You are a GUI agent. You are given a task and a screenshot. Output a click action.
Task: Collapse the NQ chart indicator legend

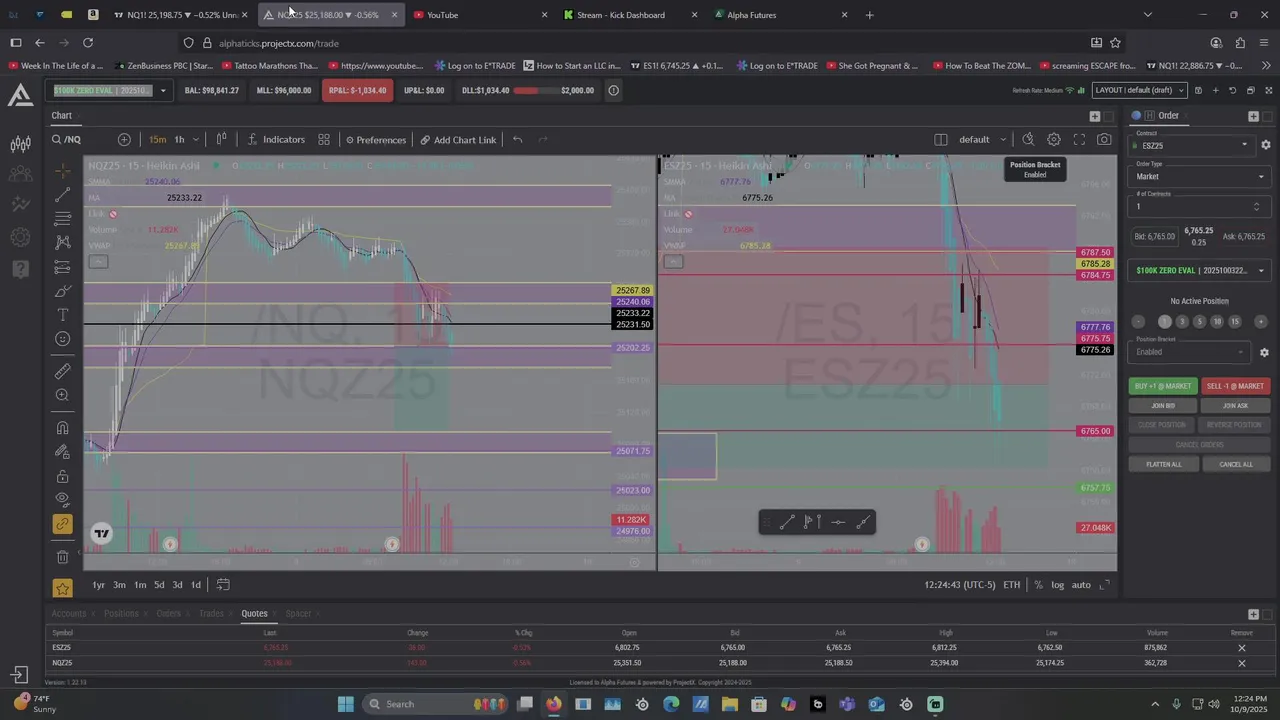98,262
